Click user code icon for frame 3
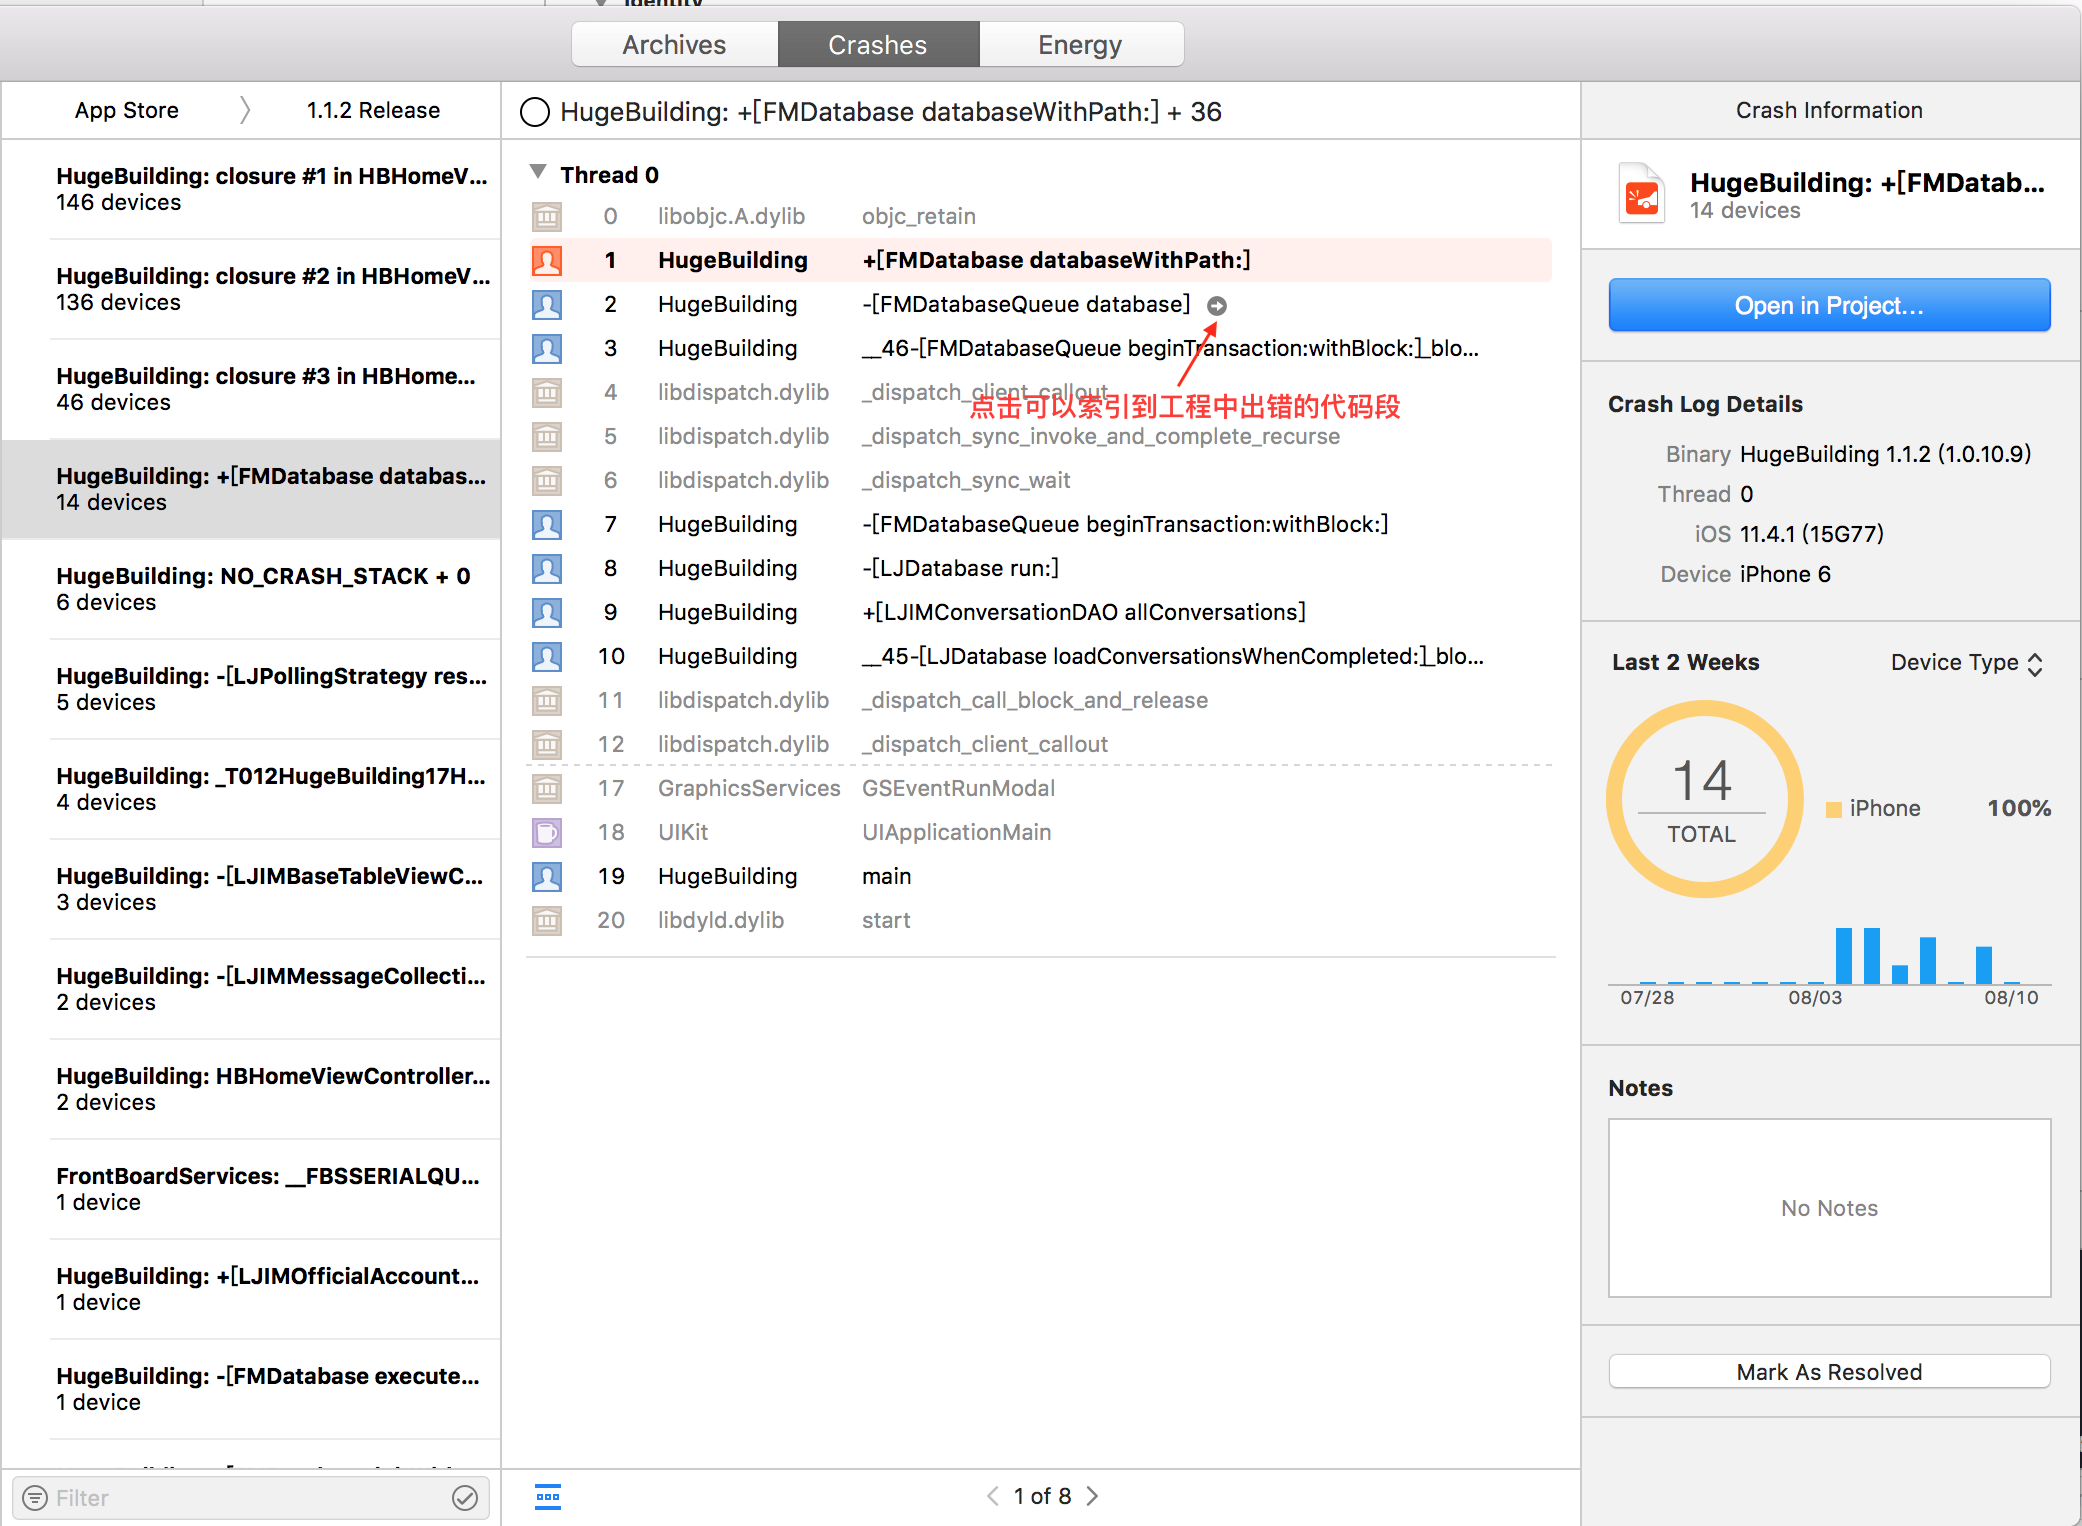The height and width of the screenshot is (1526, 2082). tap(547, 349)
